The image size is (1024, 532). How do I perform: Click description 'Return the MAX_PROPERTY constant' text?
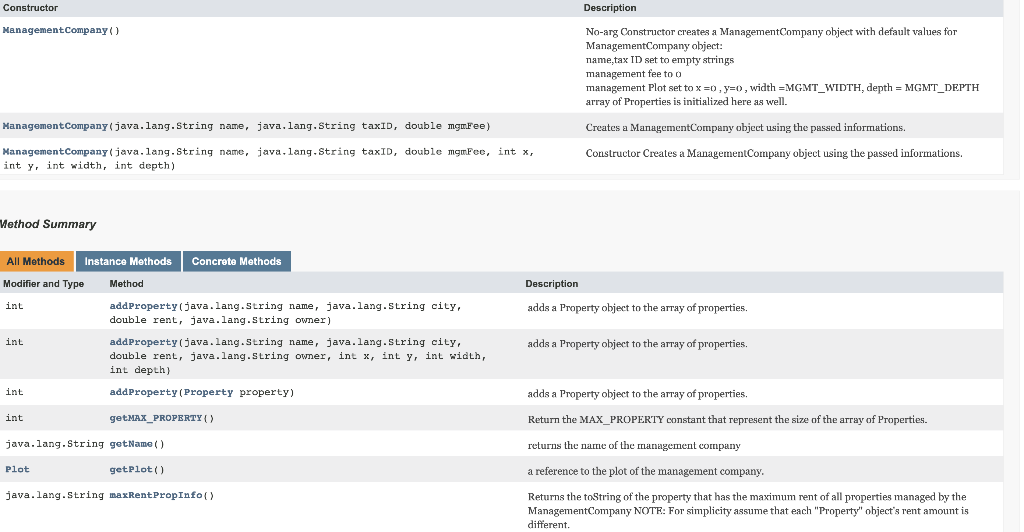point(728,419)
